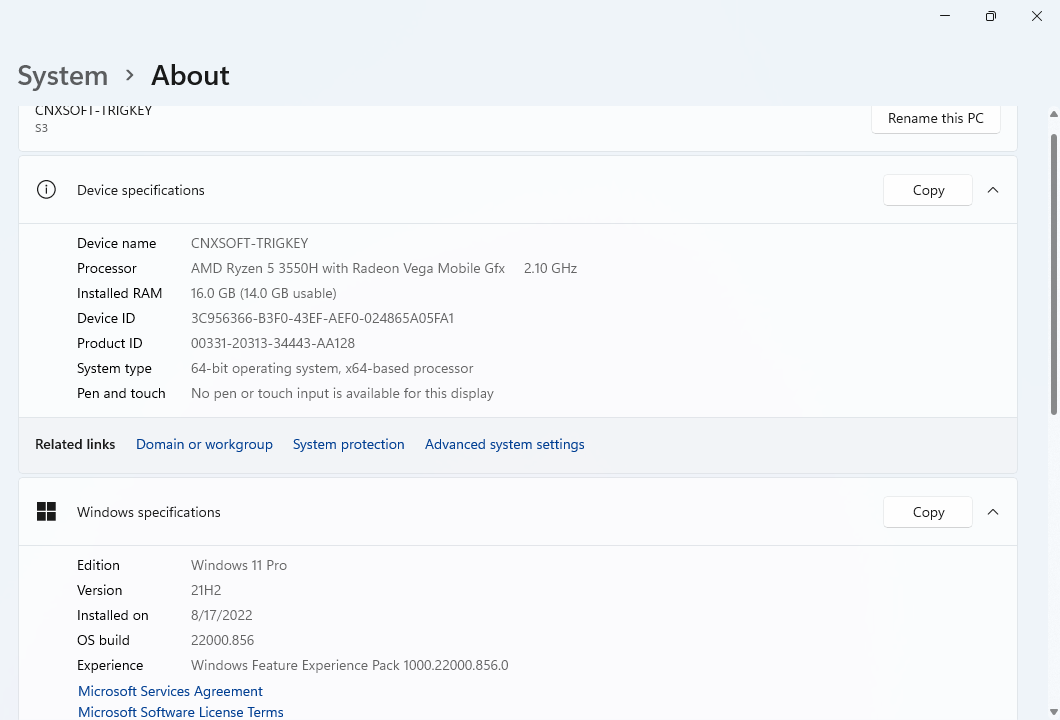1060x720 pixels.
Task: Click the Product ID value 00331-20313-34443-AA128
Action: pos(272,343)
